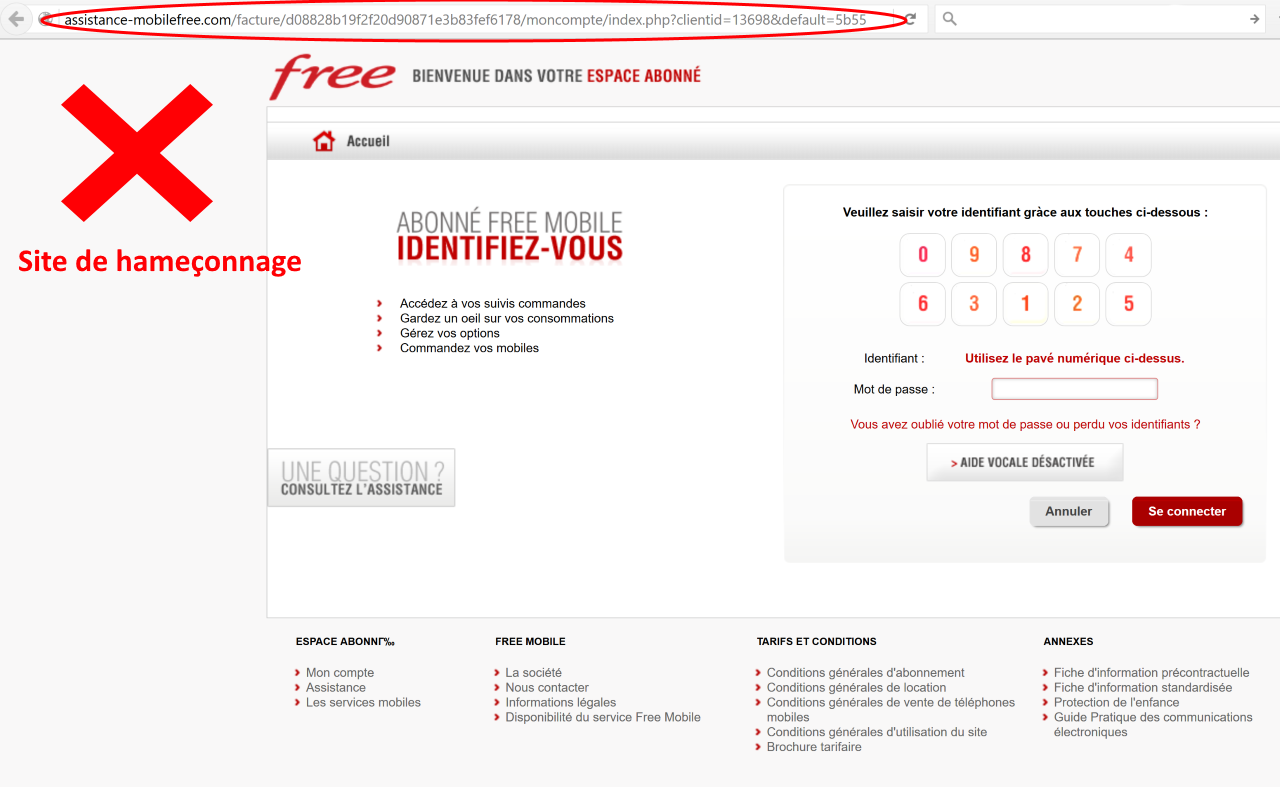1280x787 pixels.
Task: Click the browser address bar URL
Action: tap(465, 20)
